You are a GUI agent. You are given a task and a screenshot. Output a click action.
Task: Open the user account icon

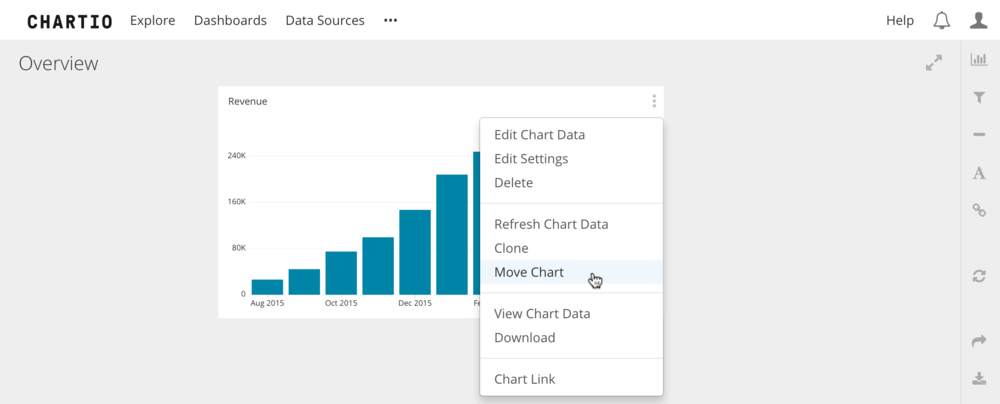click(978, 20)
